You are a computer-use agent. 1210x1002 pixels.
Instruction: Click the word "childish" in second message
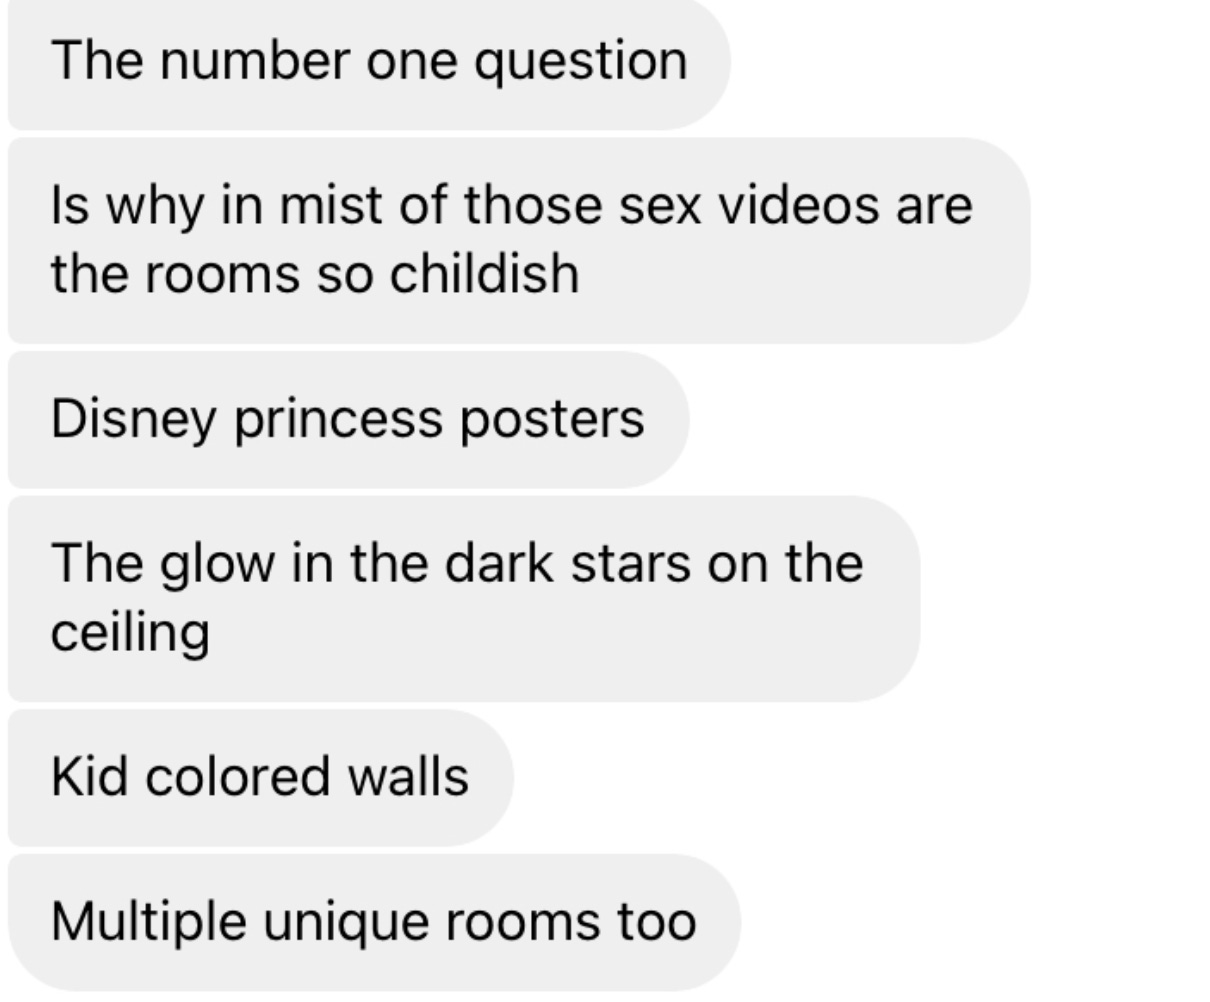pos(484,273)
